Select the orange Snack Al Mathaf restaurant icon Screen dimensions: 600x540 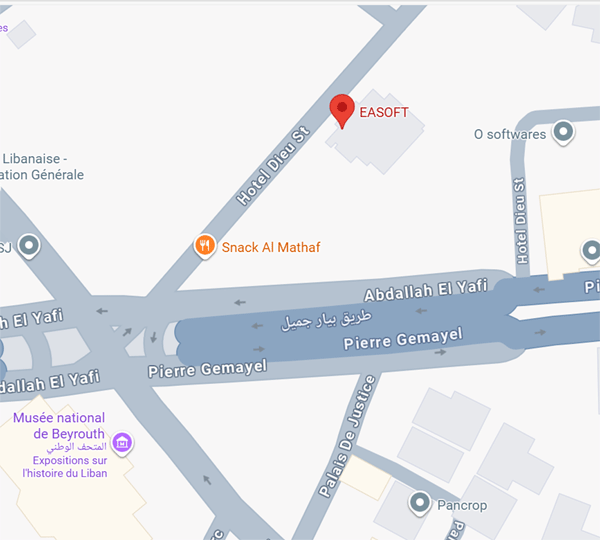[x=205, y=246]
